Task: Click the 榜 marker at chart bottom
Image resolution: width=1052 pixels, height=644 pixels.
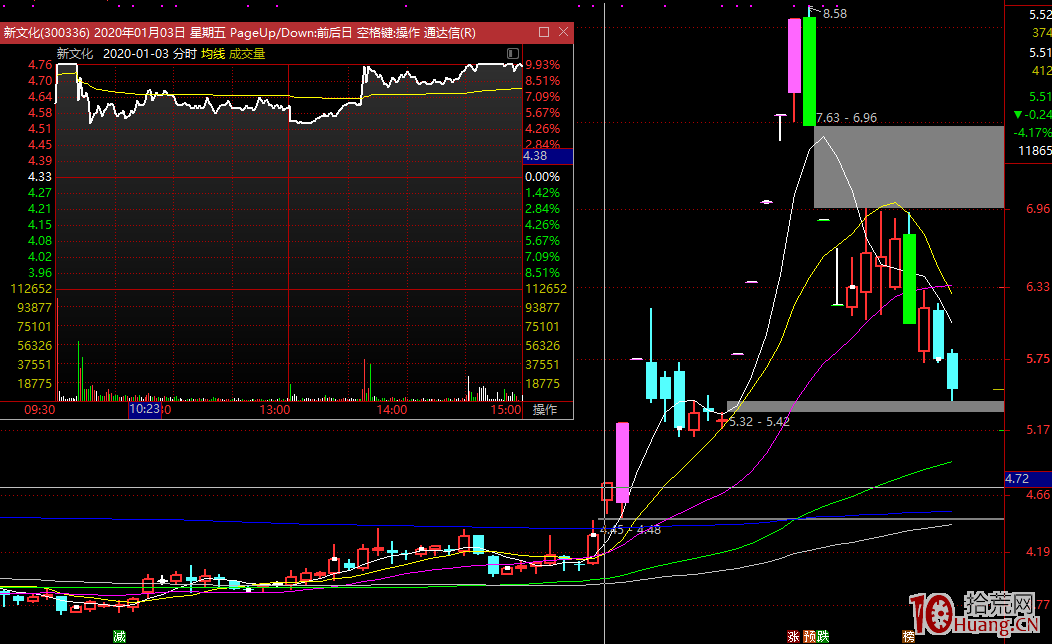Action: click(x=908, y=636)
